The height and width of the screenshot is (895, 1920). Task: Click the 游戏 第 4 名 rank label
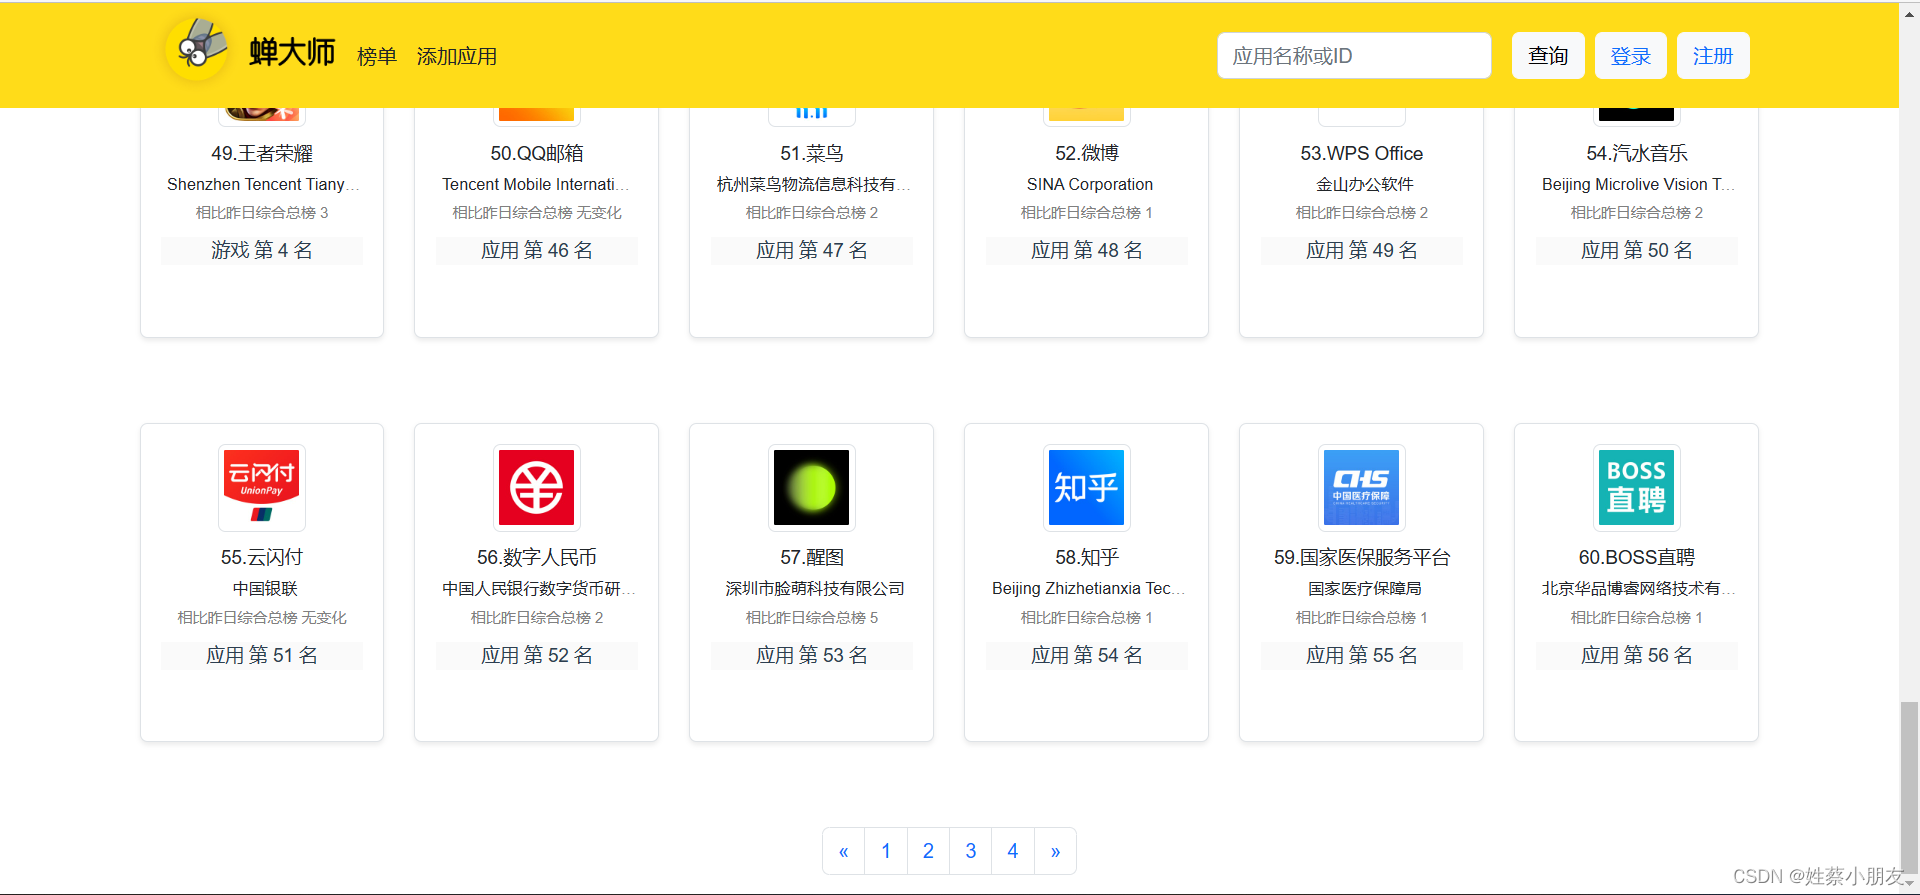coord(262,250)
